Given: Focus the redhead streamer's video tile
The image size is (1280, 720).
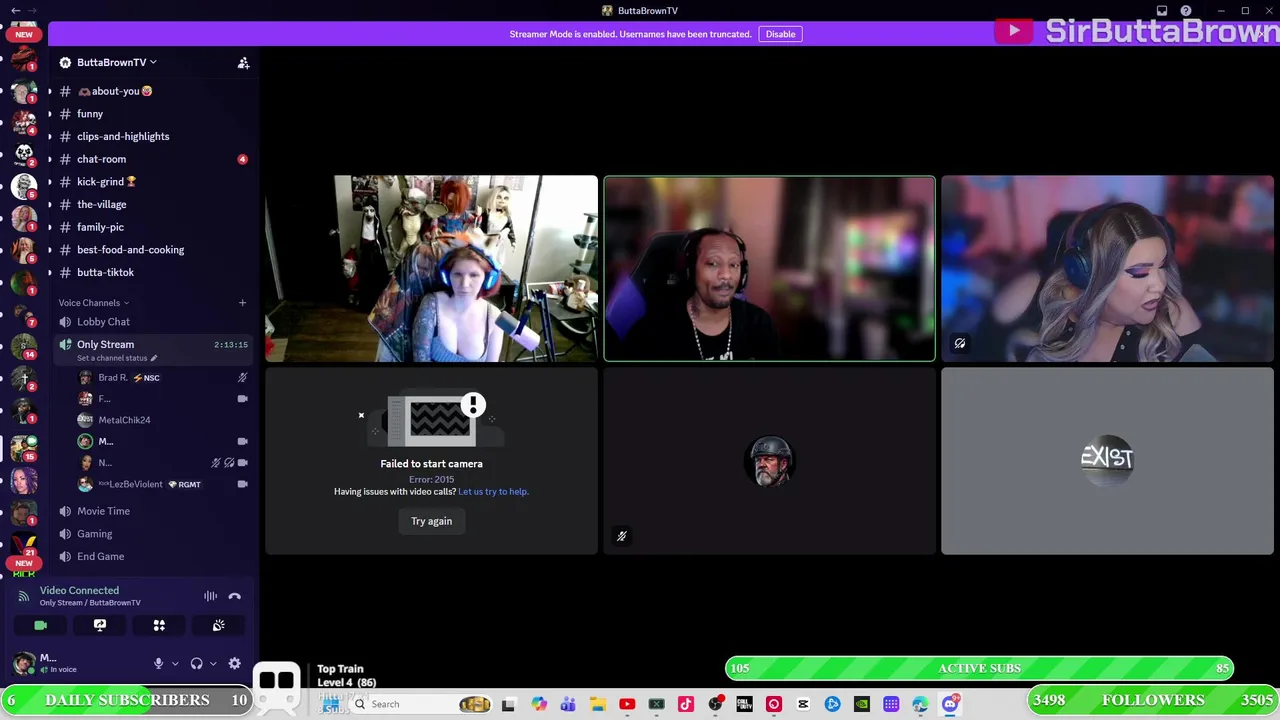Looking at the screenshot, I should pos(431,268).
